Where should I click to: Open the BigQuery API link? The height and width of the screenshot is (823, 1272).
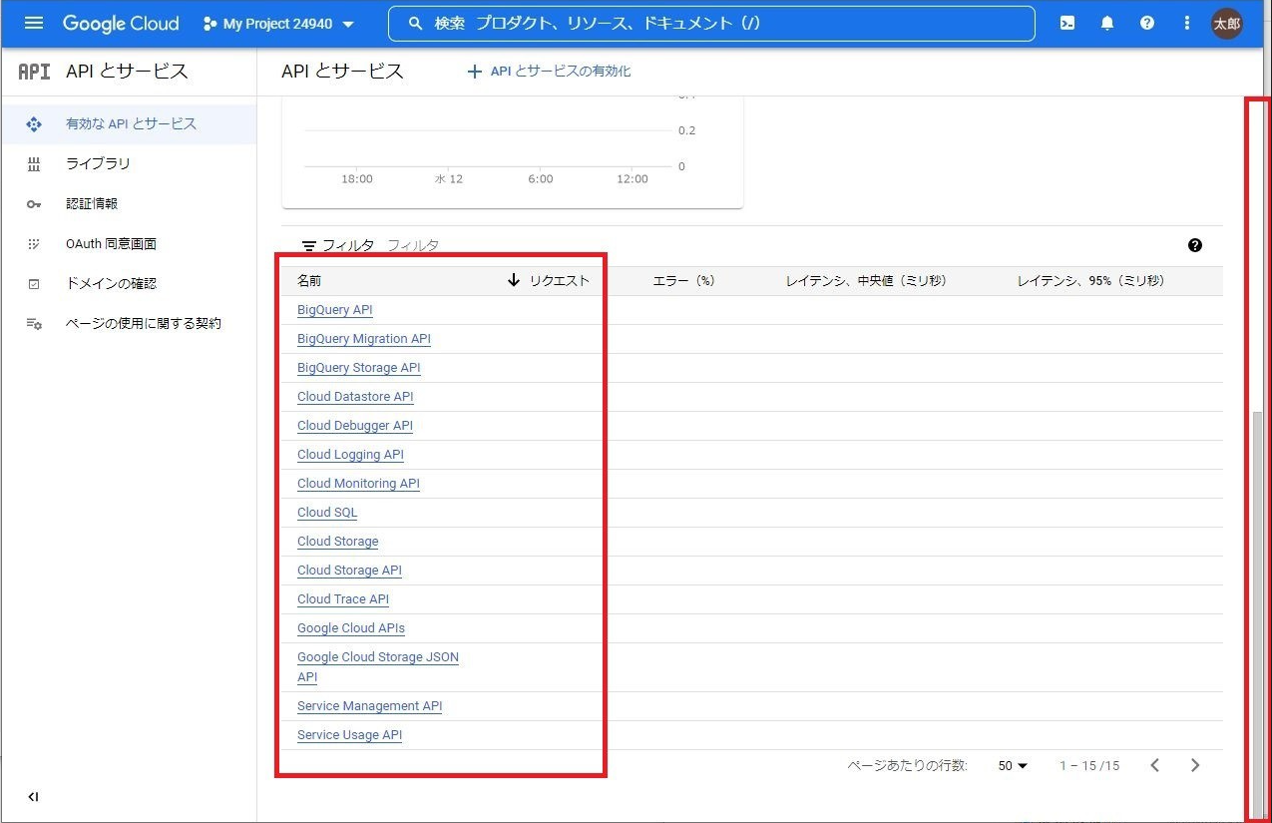point(335,310)
